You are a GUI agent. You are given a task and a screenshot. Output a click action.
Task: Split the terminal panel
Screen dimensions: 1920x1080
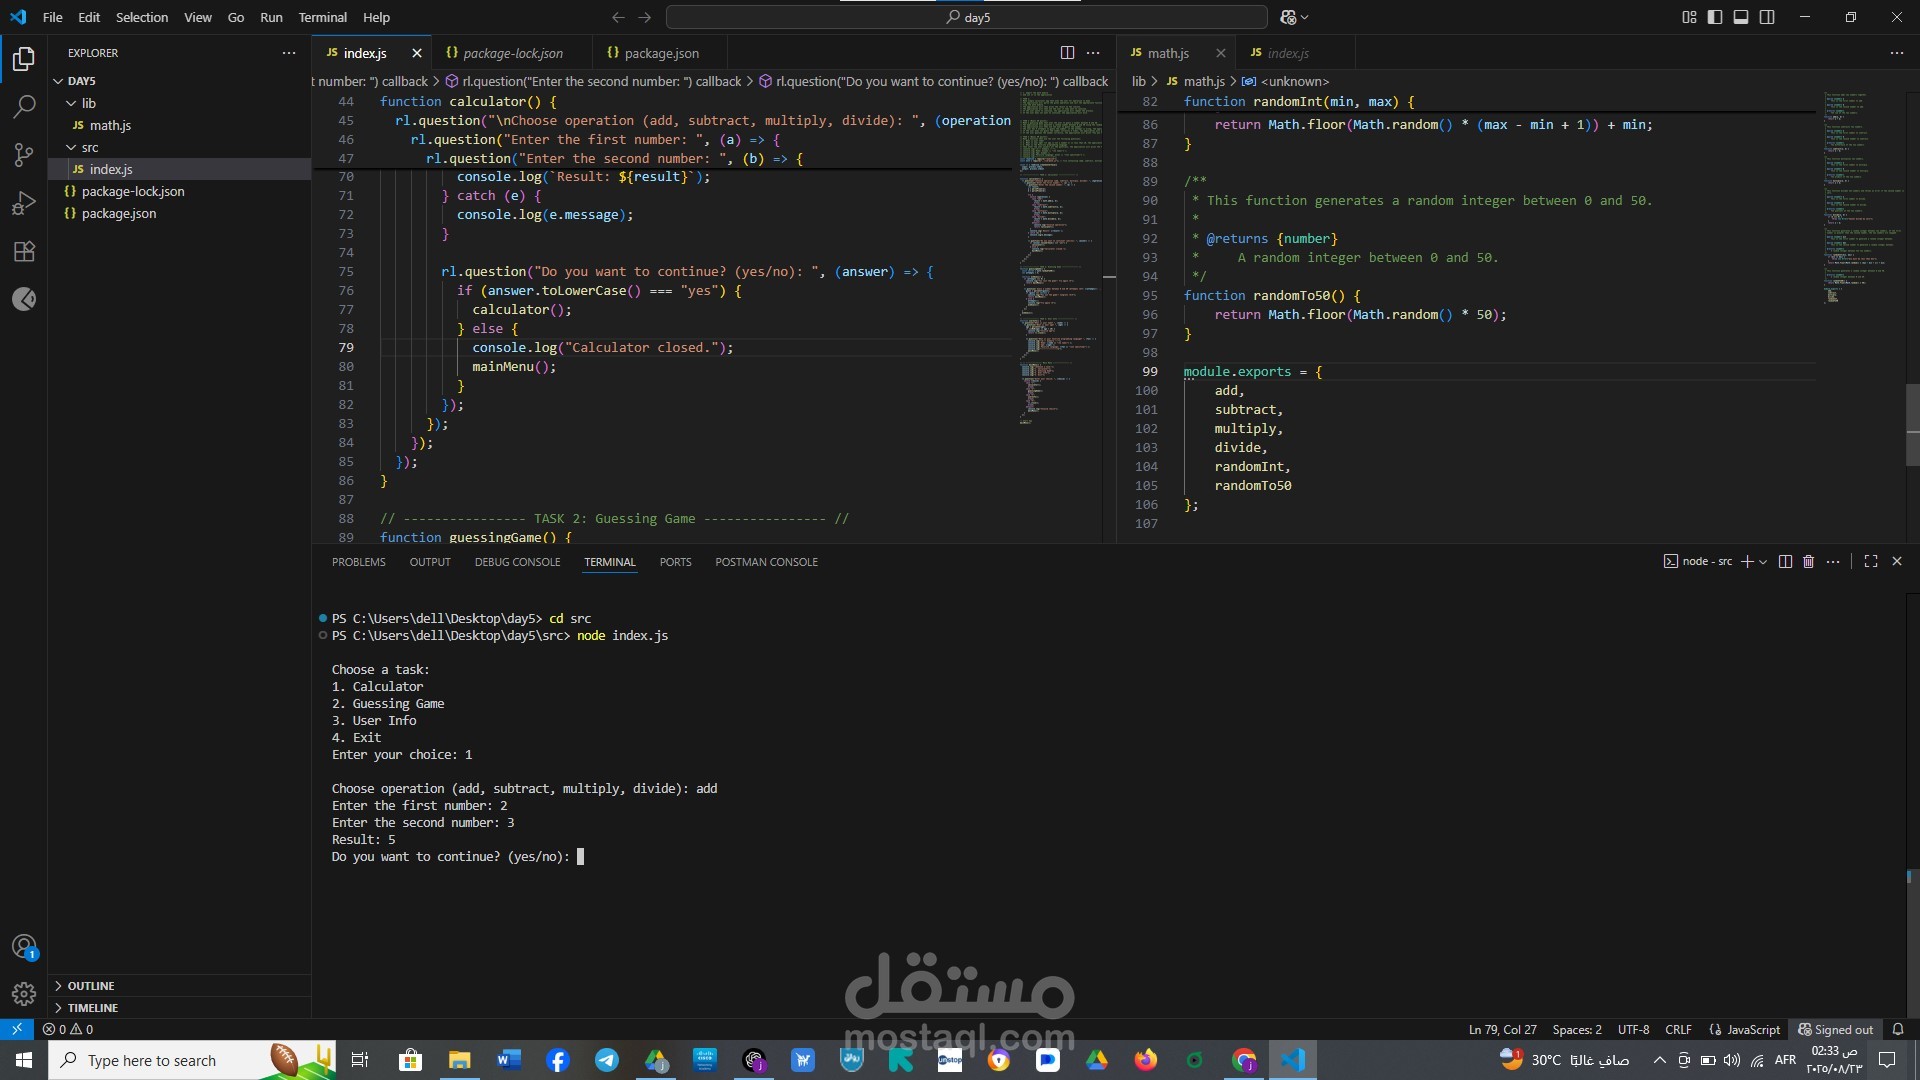[1785, 562]
